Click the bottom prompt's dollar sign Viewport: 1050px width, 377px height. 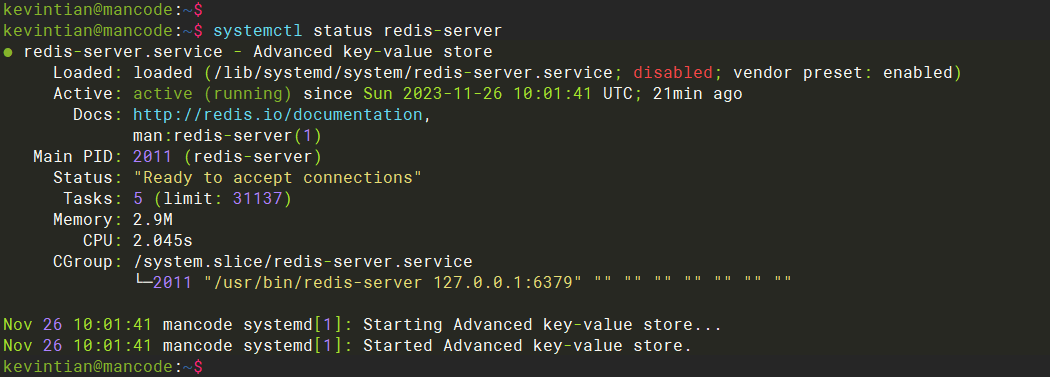(x=198, y=367)
